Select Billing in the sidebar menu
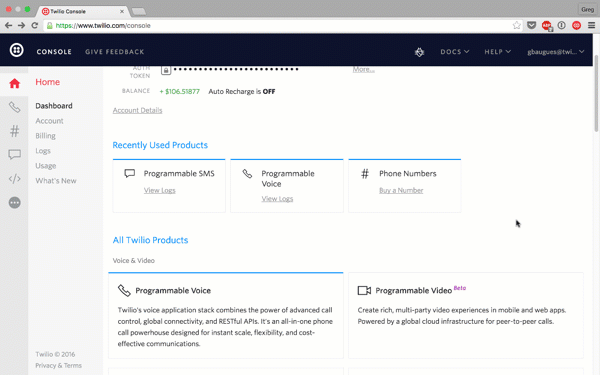The width and height of the screenshot is (600, 375). pos(46,136)
